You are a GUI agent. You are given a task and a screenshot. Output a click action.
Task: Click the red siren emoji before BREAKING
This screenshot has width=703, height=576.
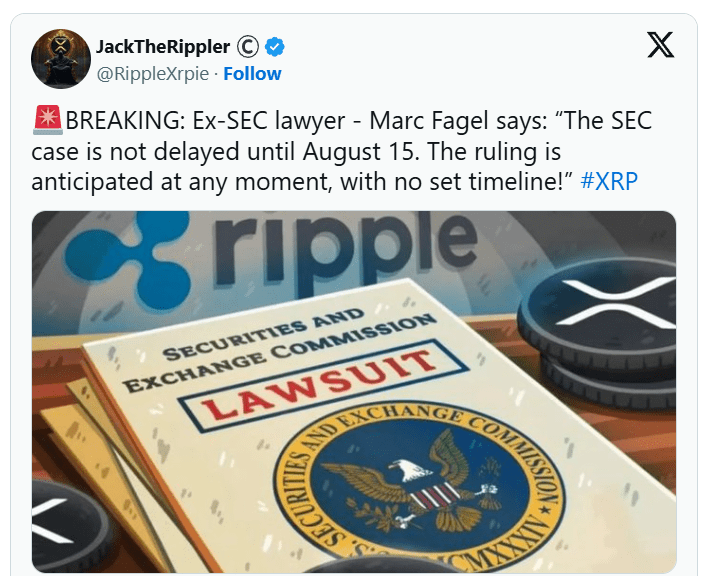48,120
